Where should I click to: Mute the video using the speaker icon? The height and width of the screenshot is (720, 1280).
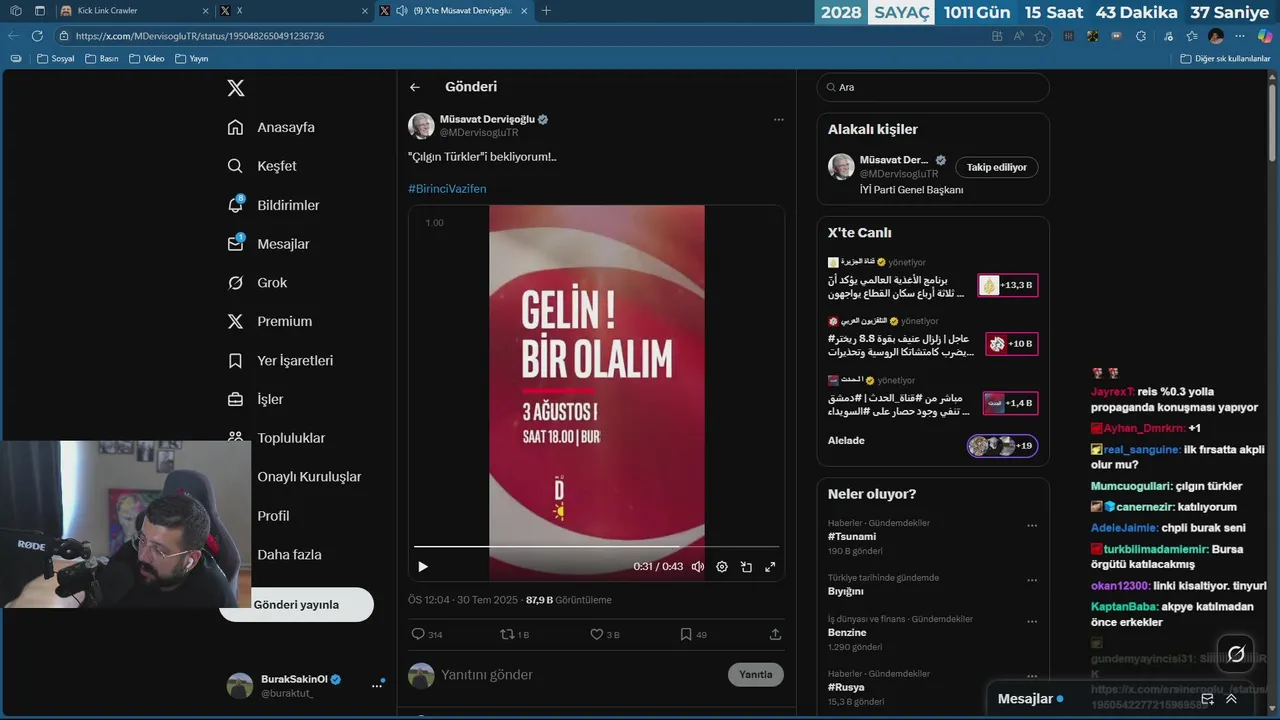coord(698,567)
